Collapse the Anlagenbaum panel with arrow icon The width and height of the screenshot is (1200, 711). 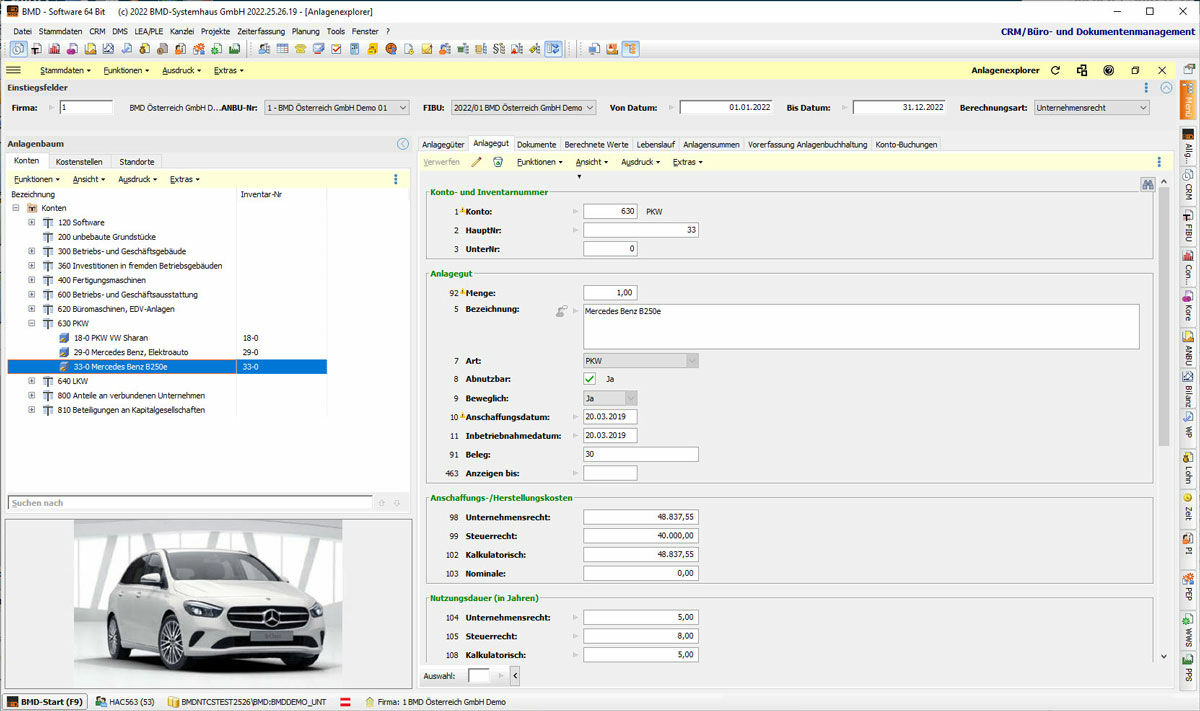coord(403,144)
